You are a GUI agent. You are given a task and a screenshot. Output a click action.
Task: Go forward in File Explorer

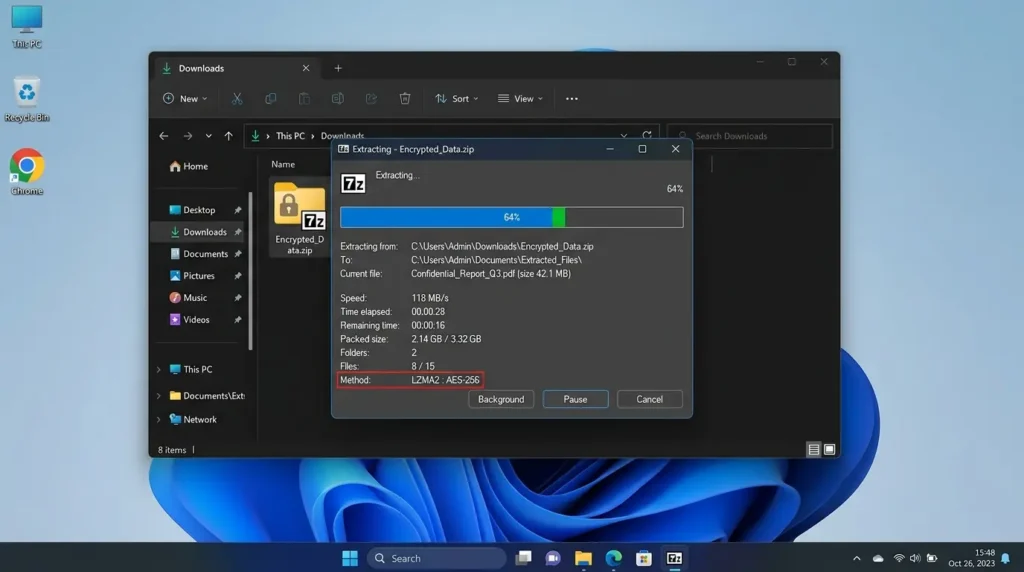[187, 136]
